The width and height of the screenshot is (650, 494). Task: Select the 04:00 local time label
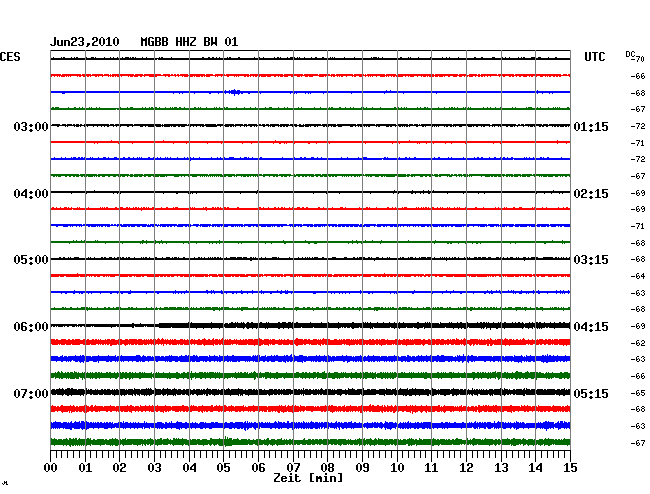(x=31, y=194)
